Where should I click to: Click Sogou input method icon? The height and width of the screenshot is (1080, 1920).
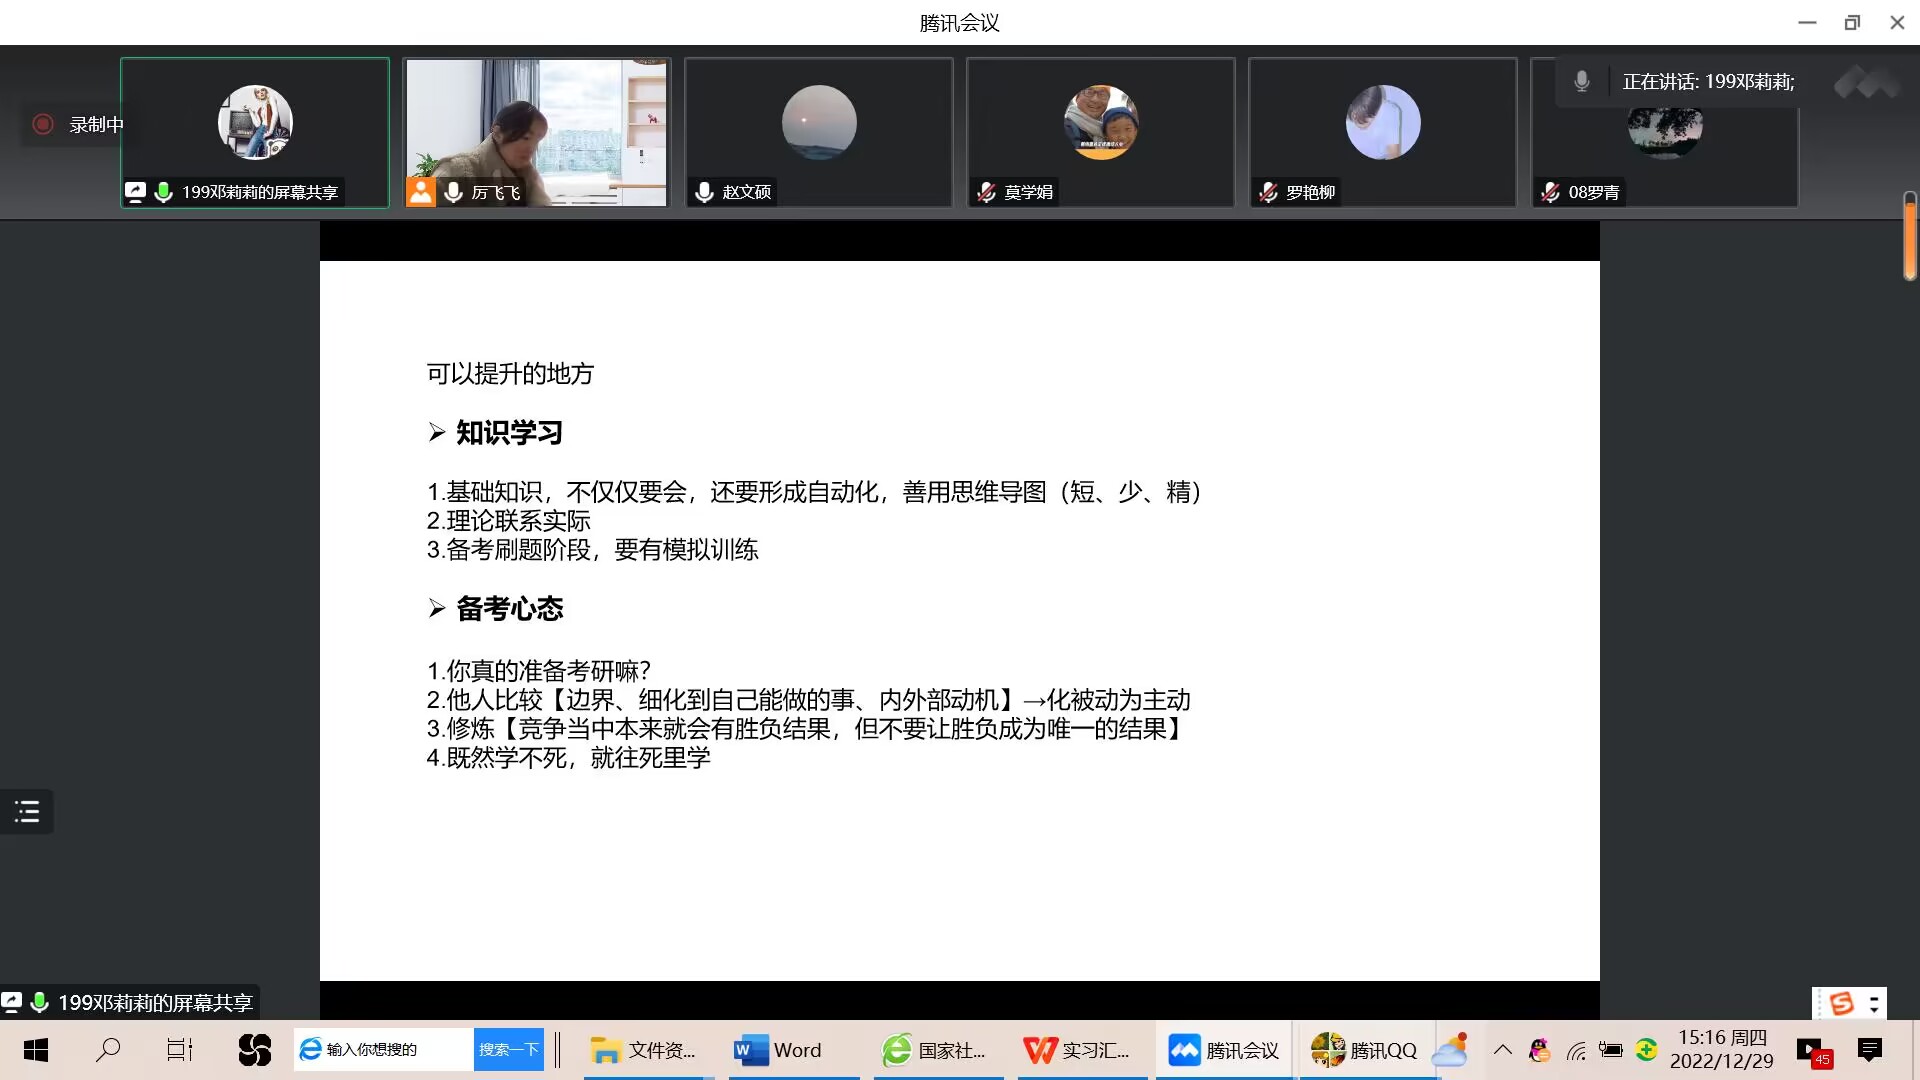(1841, 1002)
